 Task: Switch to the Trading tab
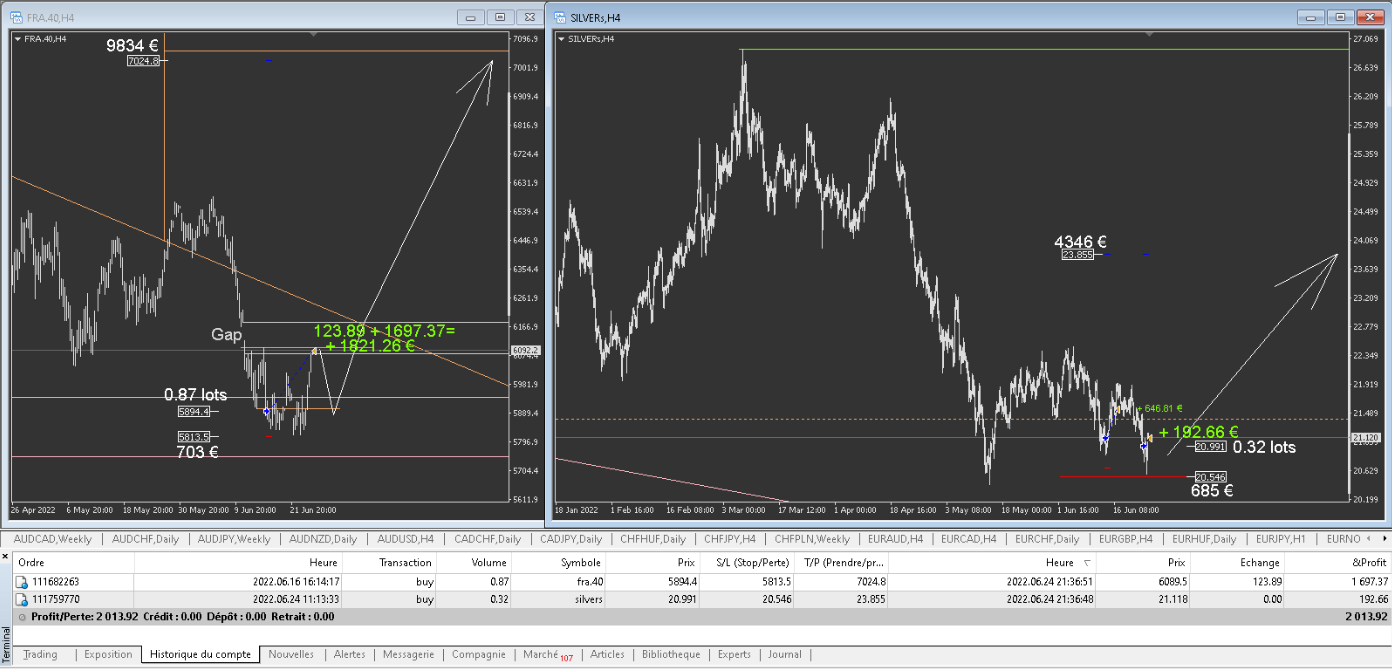(40, 655)
